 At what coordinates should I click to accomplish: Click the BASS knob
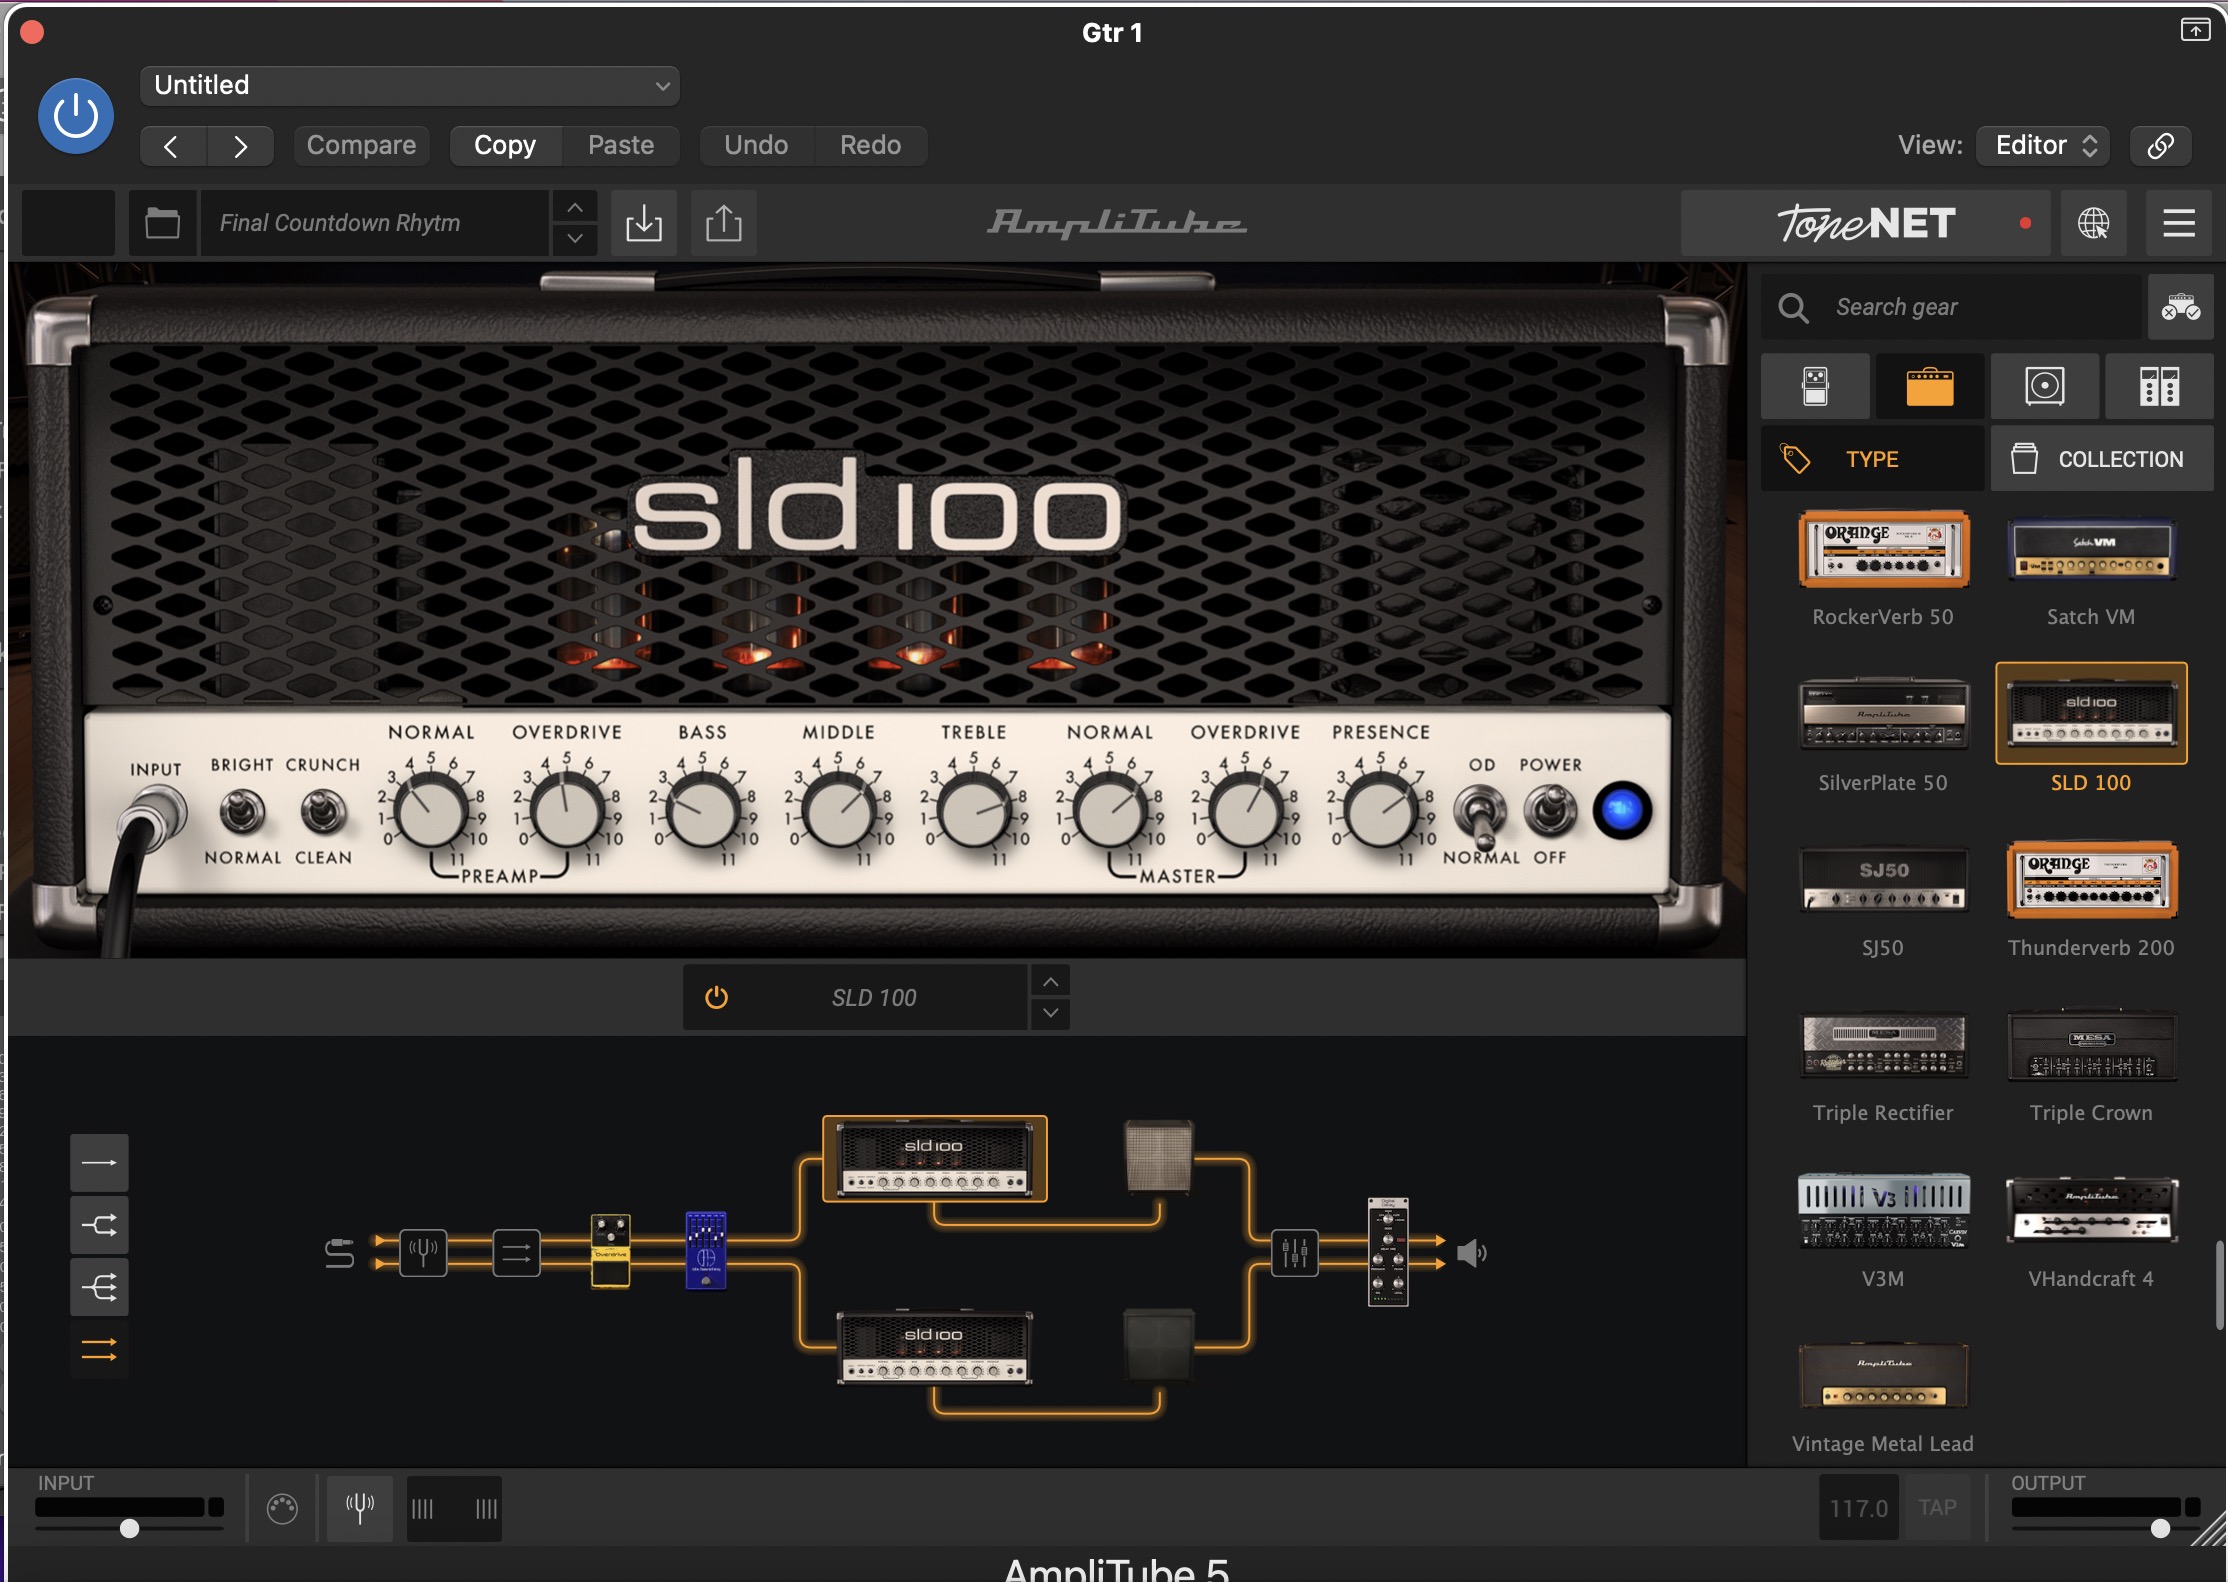click(x=702, y=812)
